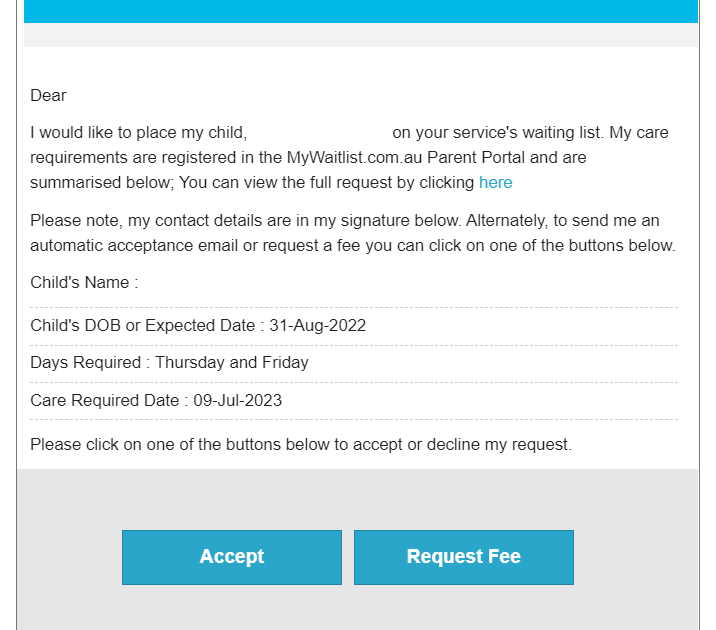Screen dimensions: 716x630
Task: Select the 'Child's Name :' label
Action: [84, 283]
